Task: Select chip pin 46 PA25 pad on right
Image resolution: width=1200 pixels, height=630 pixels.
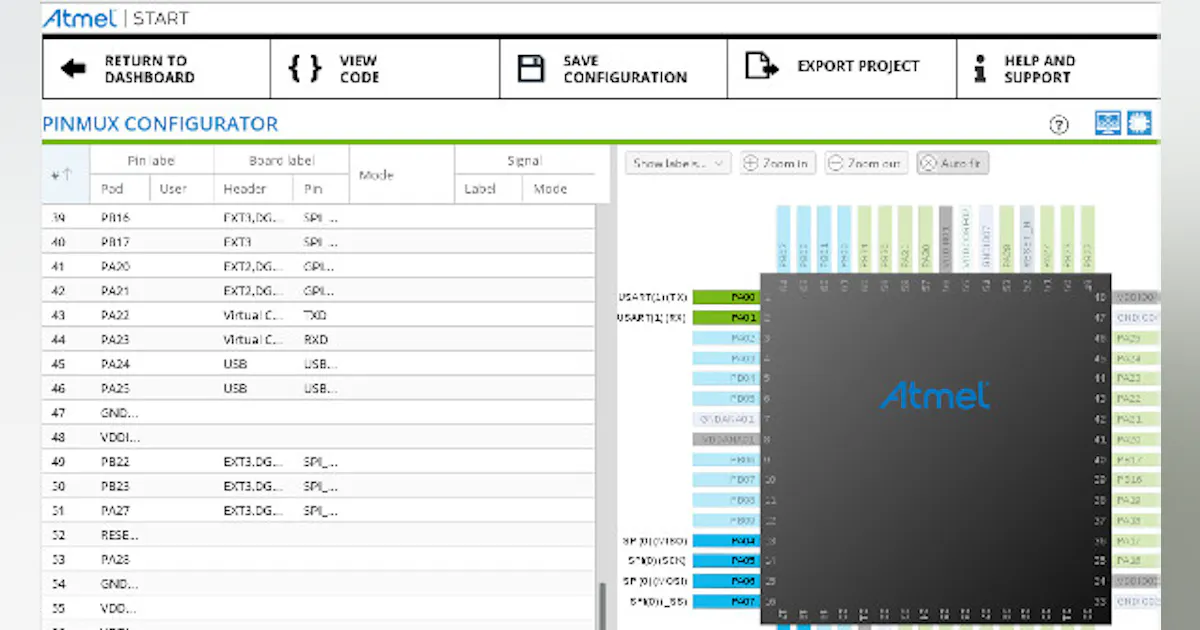Action: coord(1138,338)
